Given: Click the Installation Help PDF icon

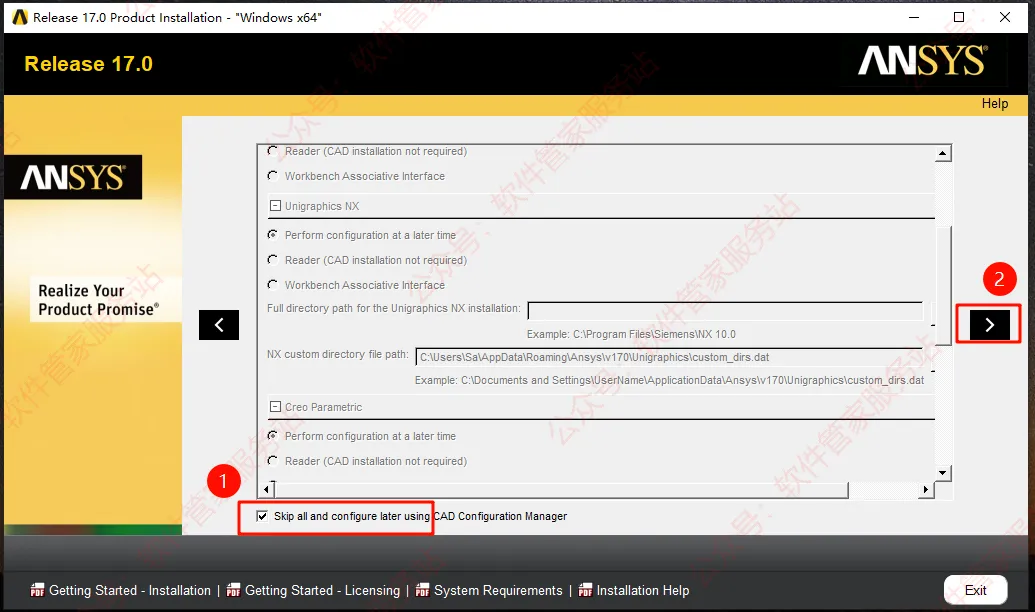Looking at the screenshot, I should [585, 590].
